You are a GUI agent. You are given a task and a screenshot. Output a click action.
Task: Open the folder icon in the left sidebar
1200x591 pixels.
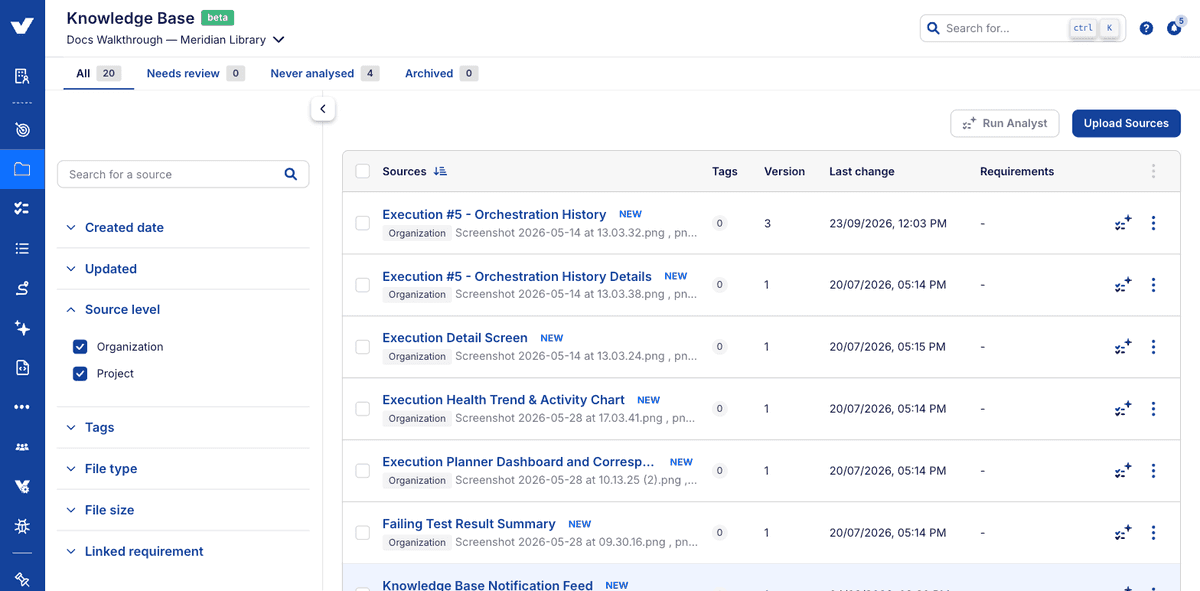click(x=22, y=169)
